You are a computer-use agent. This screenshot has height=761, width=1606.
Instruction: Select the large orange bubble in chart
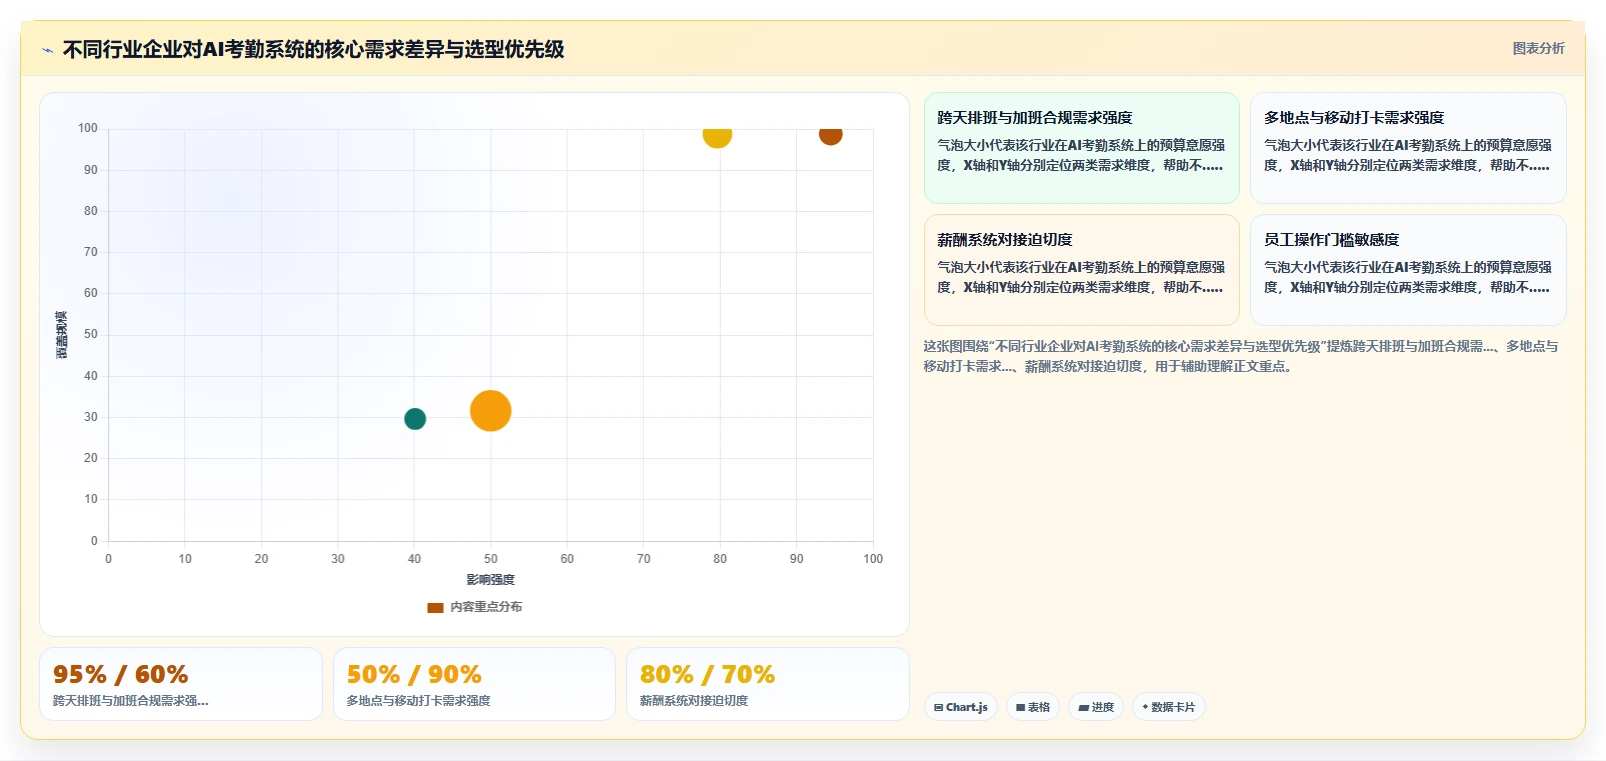(x=490, y=411)
